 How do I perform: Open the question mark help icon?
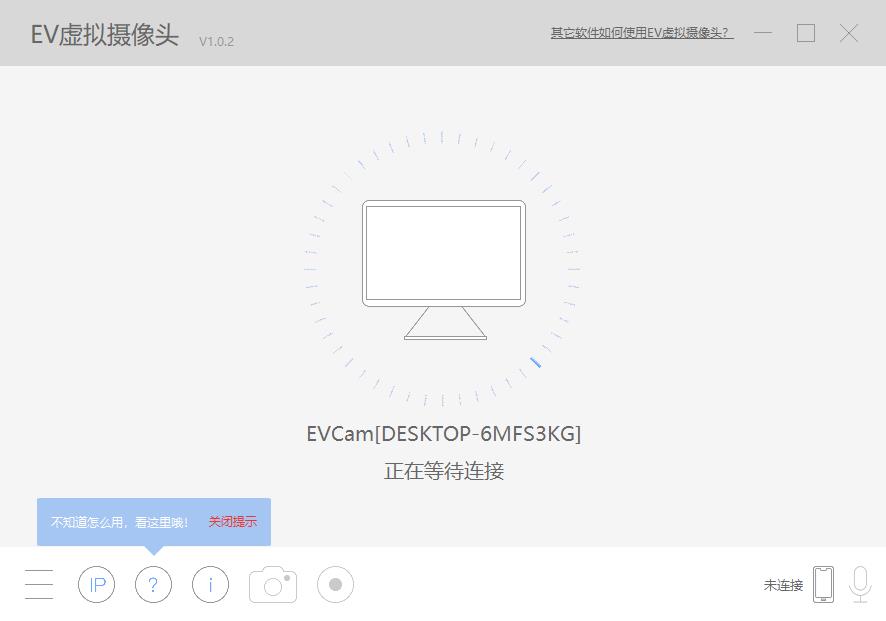(x=153, y=584)
